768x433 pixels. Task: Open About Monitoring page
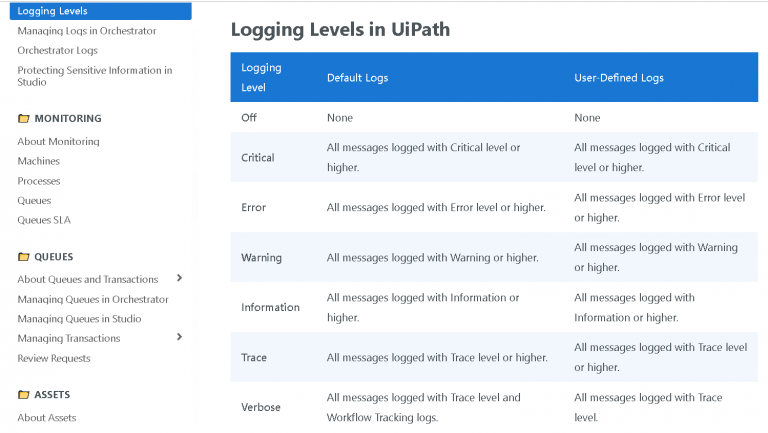58,142
